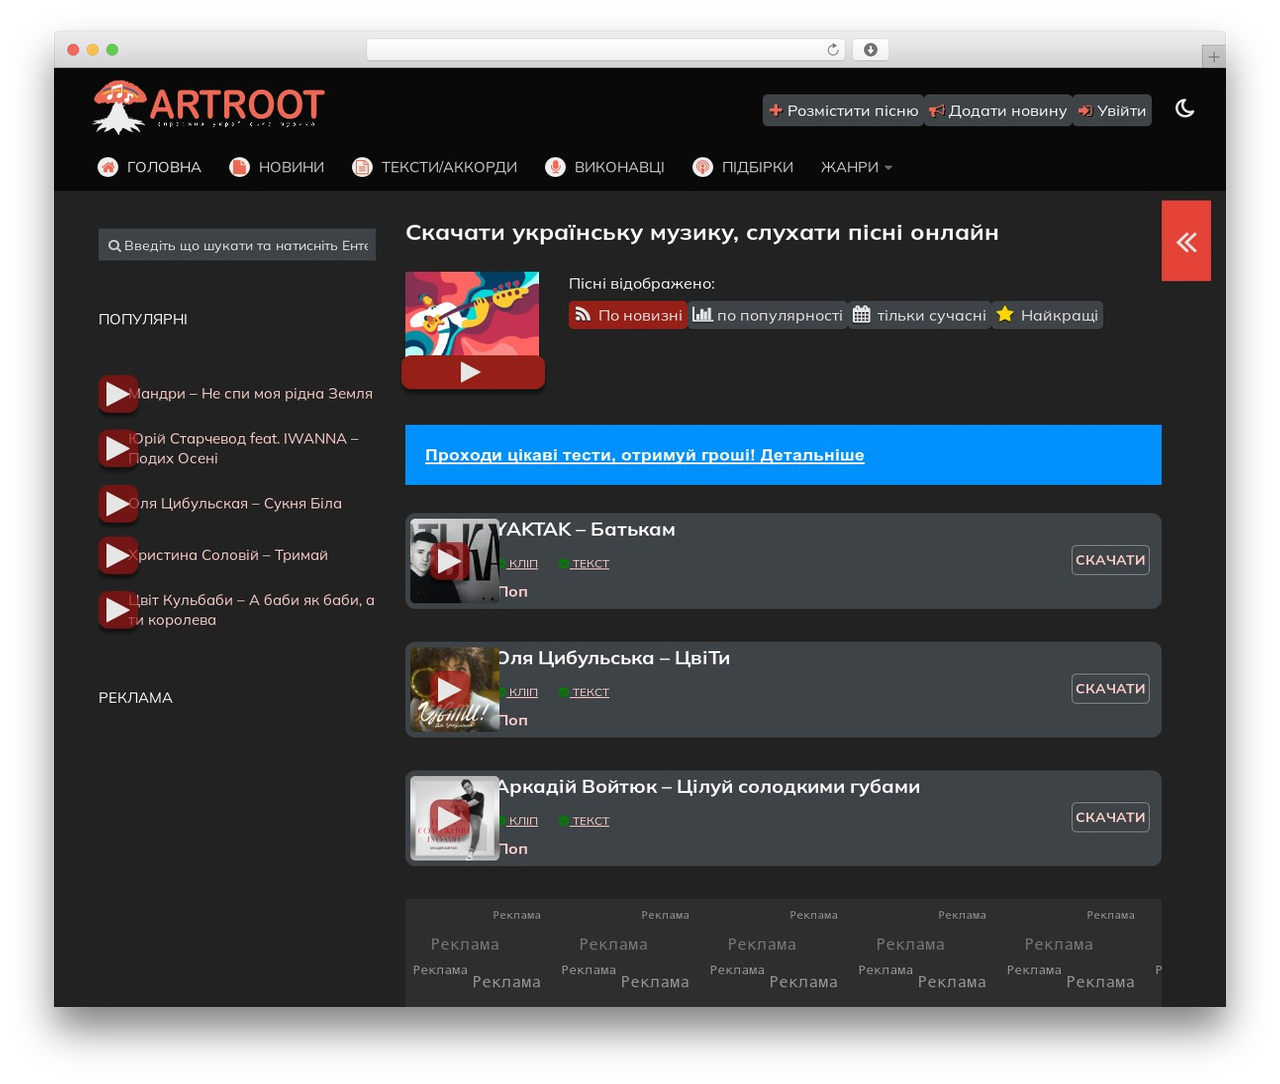Sort songs по популярності

(768, 315)
